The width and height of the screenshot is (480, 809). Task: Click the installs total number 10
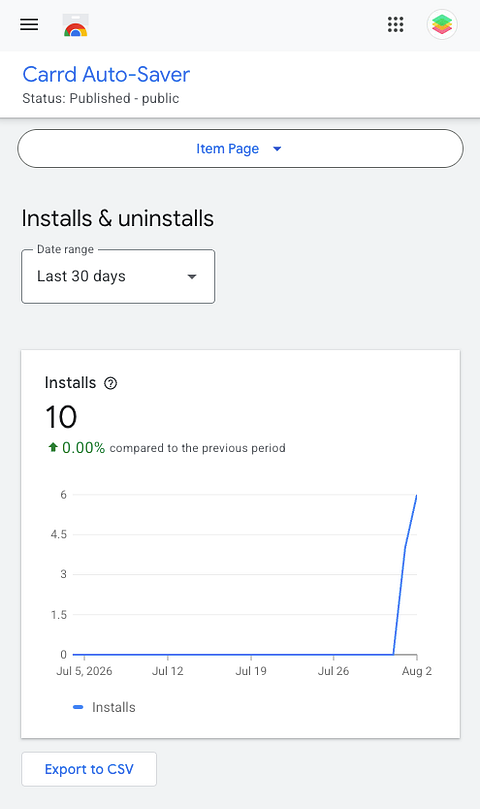61,417
